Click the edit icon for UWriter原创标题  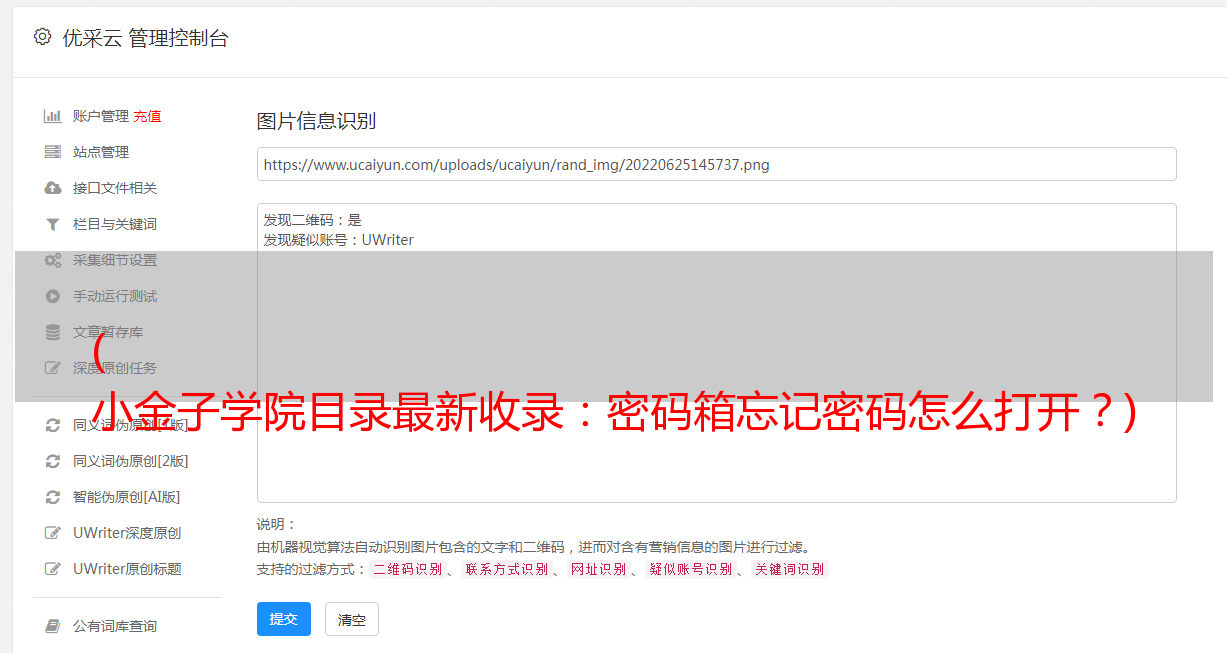point(53,569)
